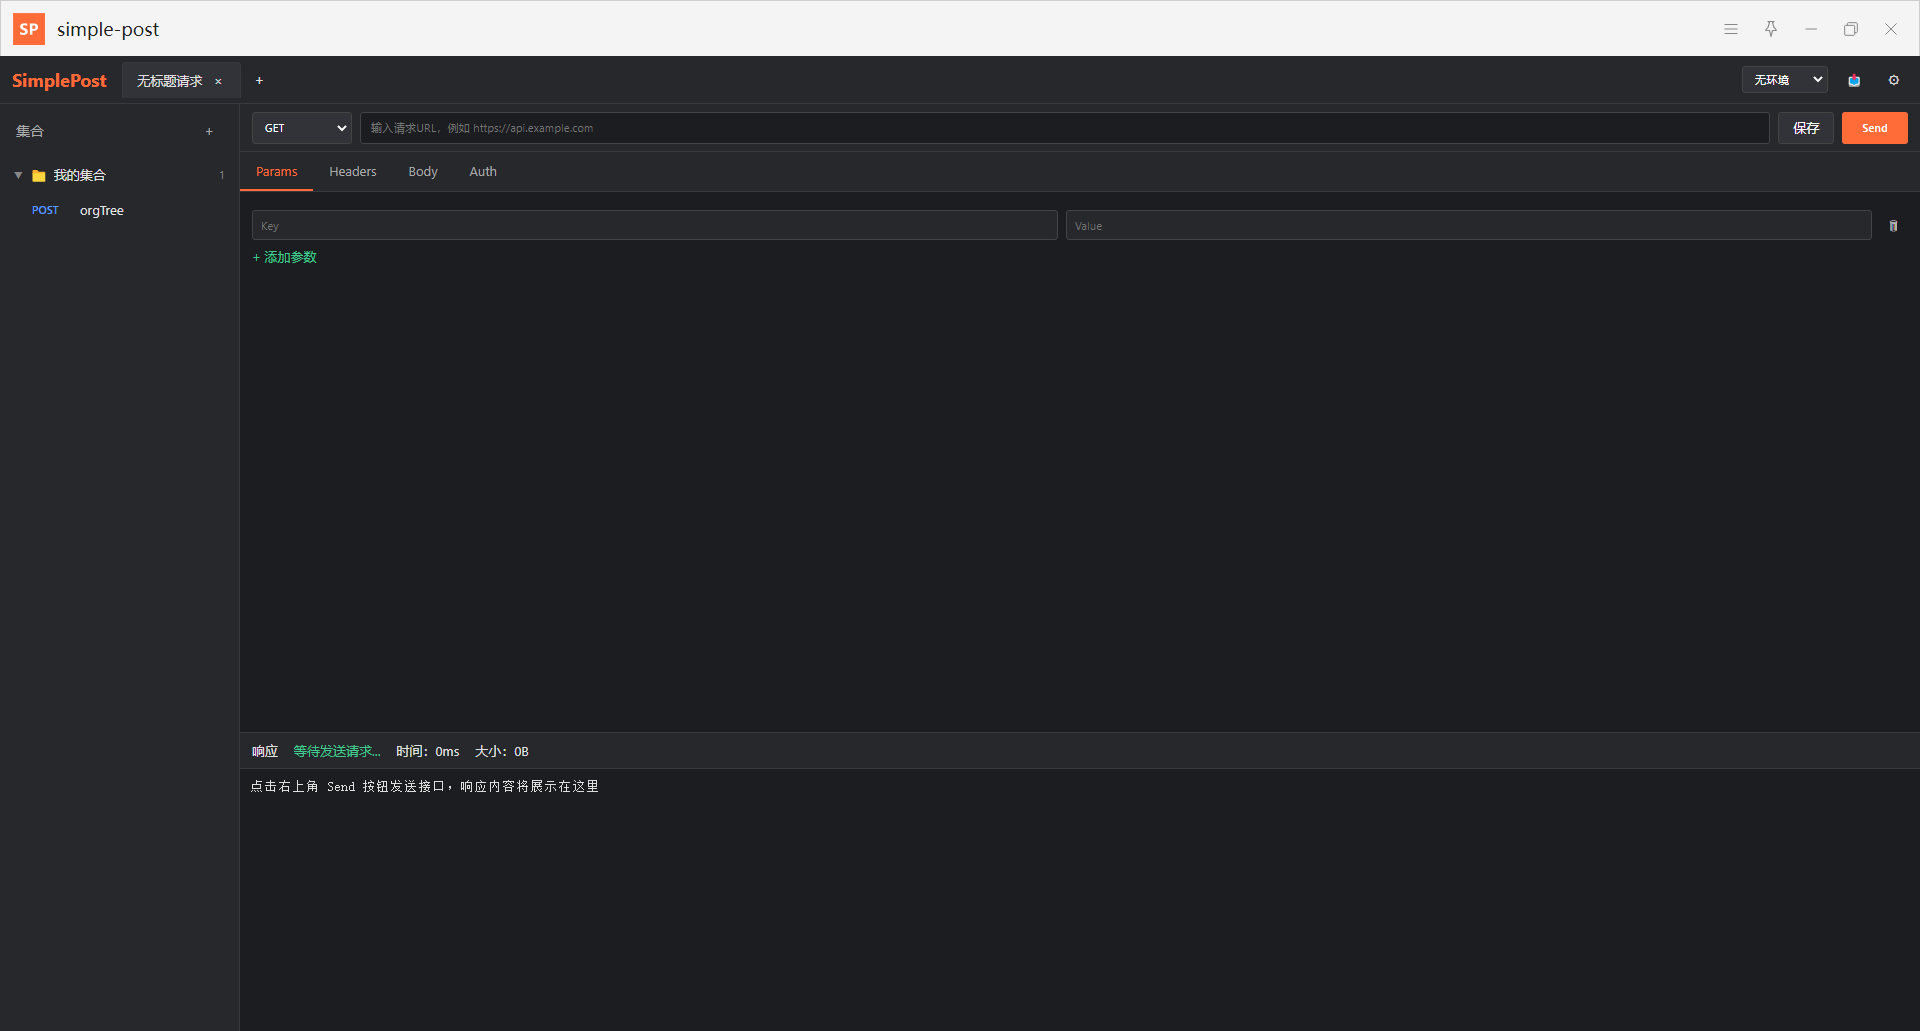Send the request with Send button
The width and height of the screenshot is (1920, 1031).
pyautogui.click(x=1875, y=128)
